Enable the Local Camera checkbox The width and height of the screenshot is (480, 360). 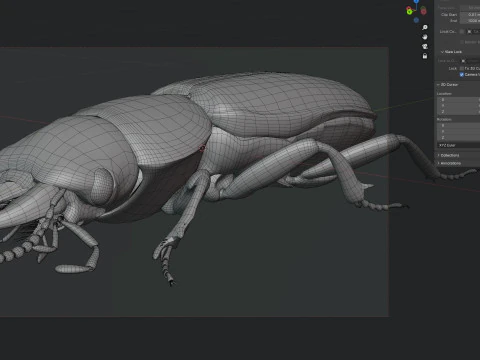[x=462, y=32]
